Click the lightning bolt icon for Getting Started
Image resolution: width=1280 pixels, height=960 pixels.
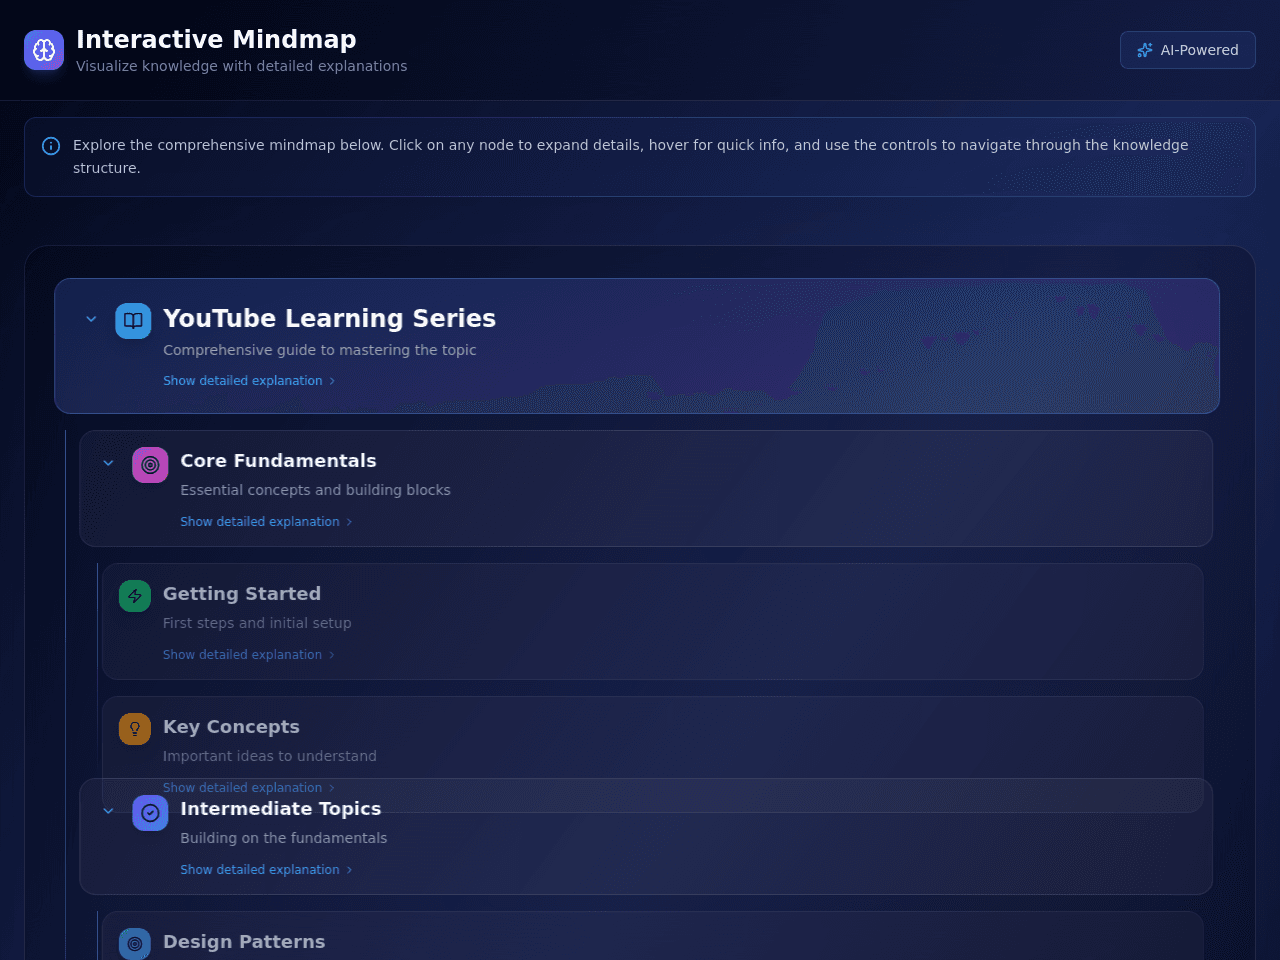(x=135, y=596)
